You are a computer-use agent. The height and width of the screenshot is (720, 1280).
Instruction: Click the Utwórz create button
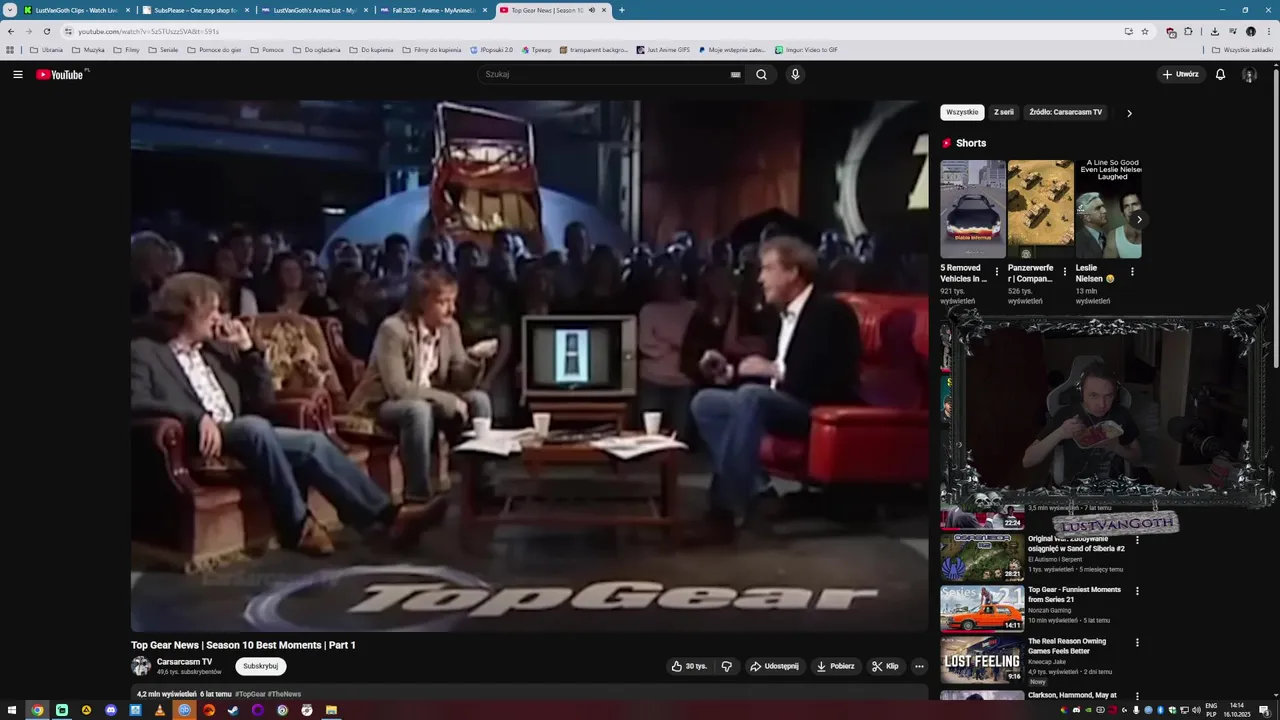click(x=1180, y=74)
